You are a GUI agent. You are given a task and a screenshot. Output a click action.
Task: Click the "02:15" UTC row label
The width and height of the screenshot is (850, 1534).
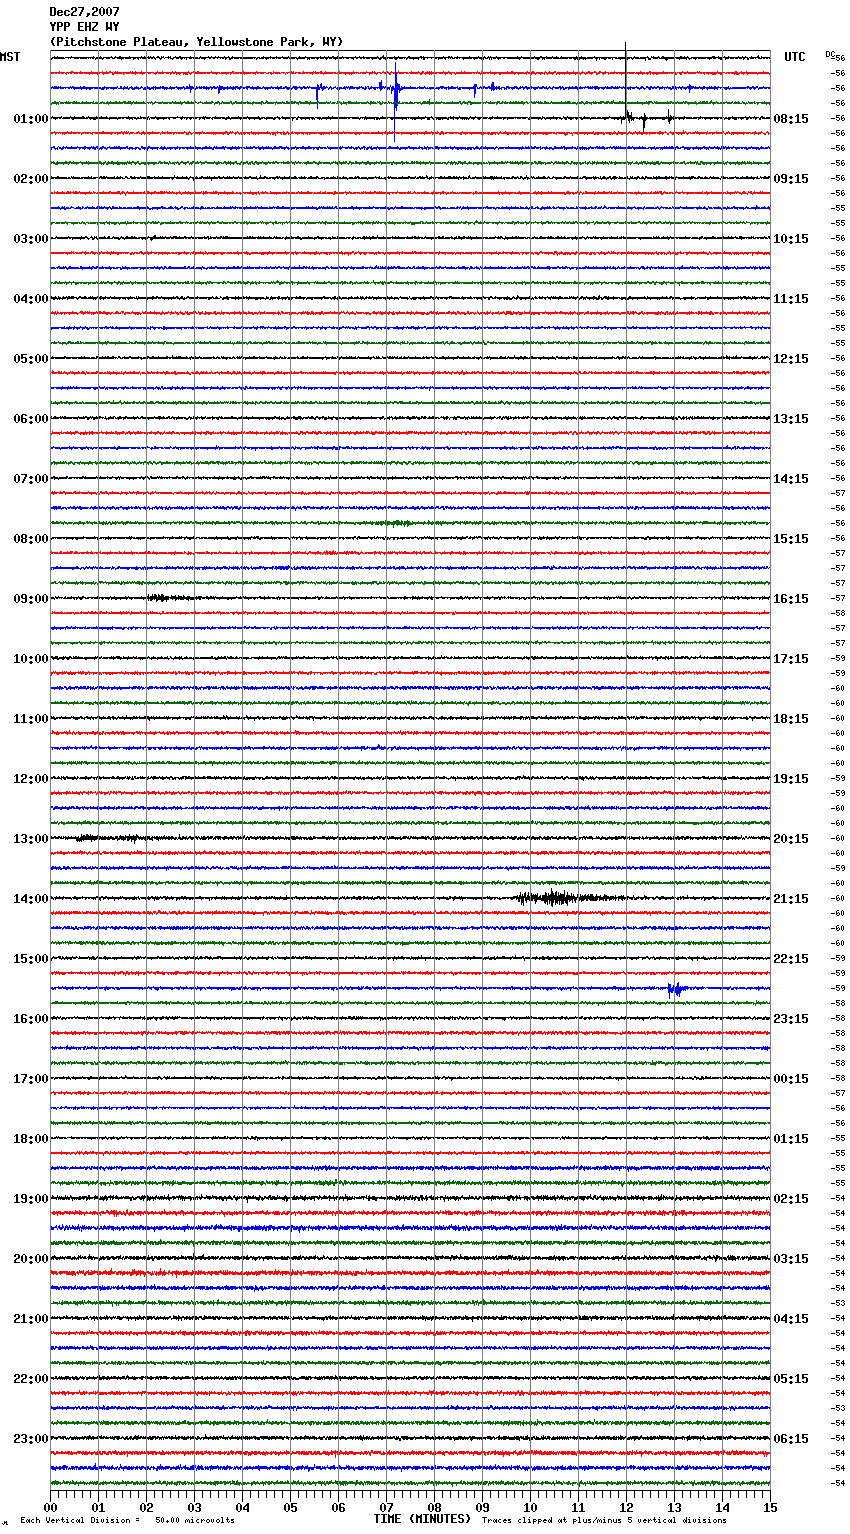click(791, 1199)
